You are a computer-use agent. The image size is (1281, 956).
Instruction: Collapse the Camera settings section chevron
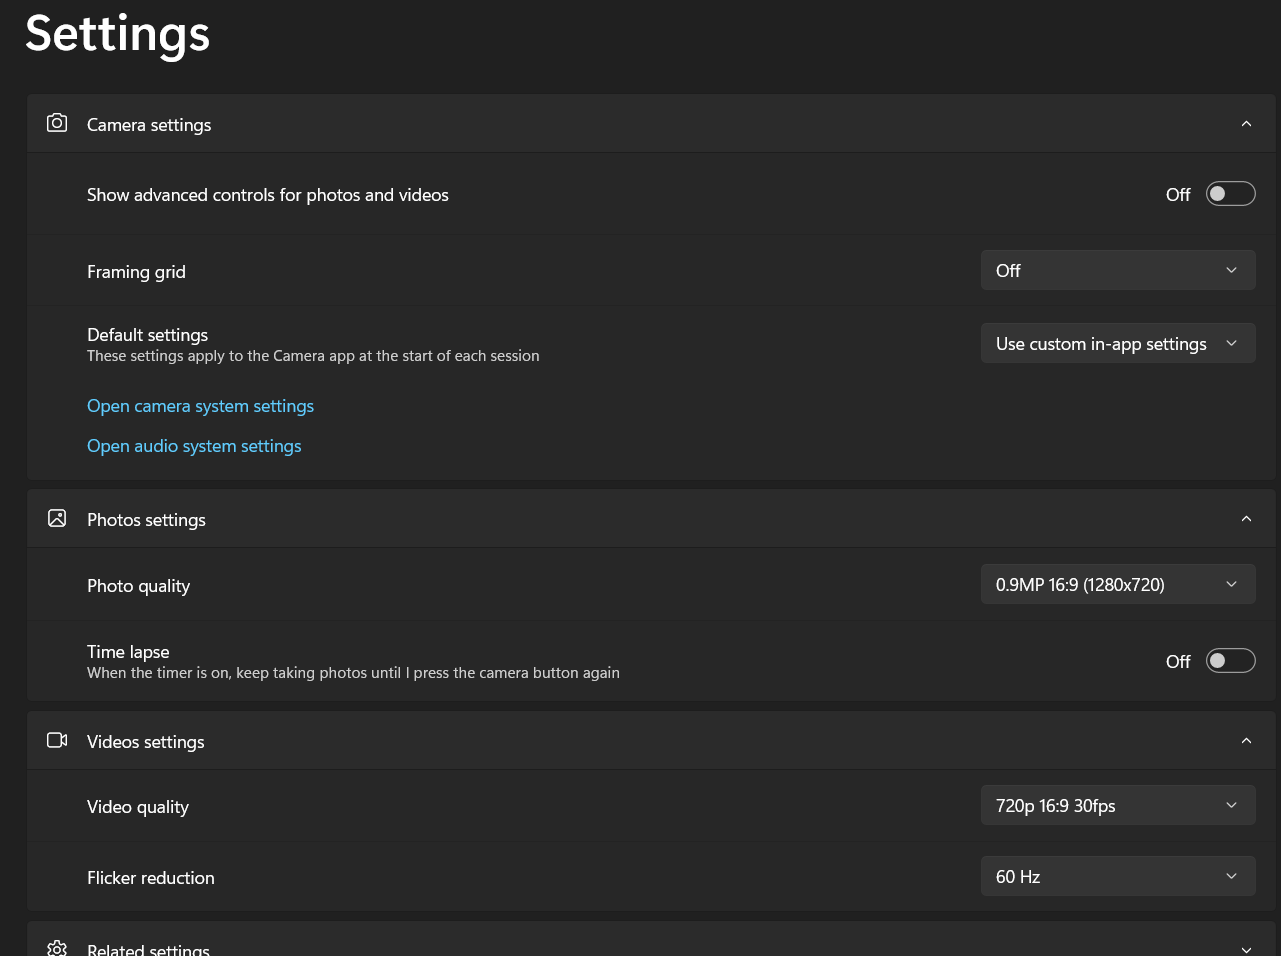(1246, 124)
